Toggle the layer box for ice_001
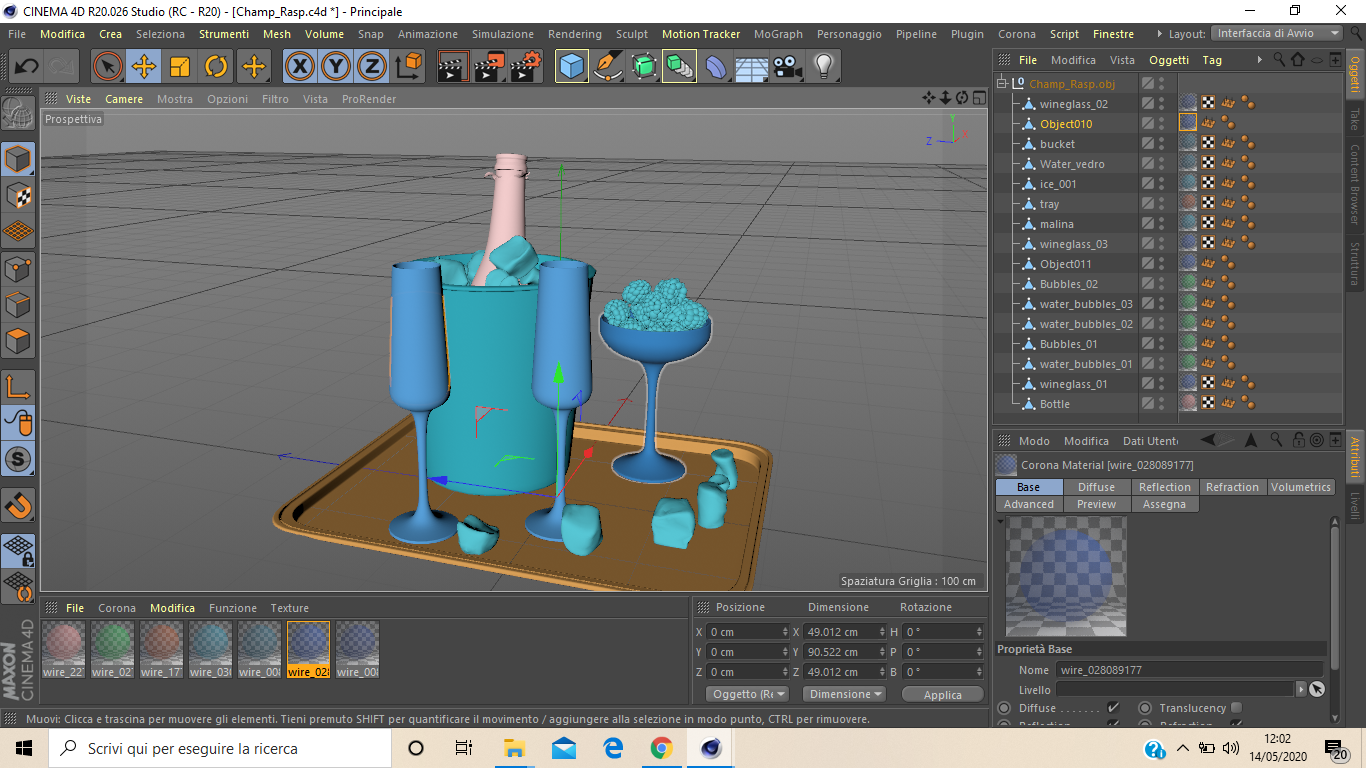The height and width of the screenshot is (768, 1366). coord(1147,184)
